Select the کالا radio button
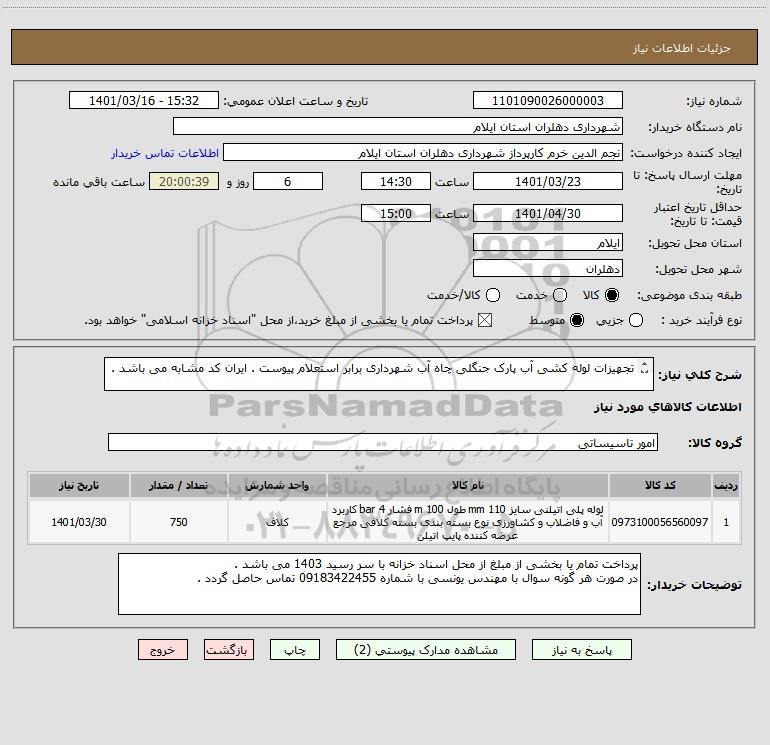770x745 pixels. pyautogui.click(x=612, y=295)
